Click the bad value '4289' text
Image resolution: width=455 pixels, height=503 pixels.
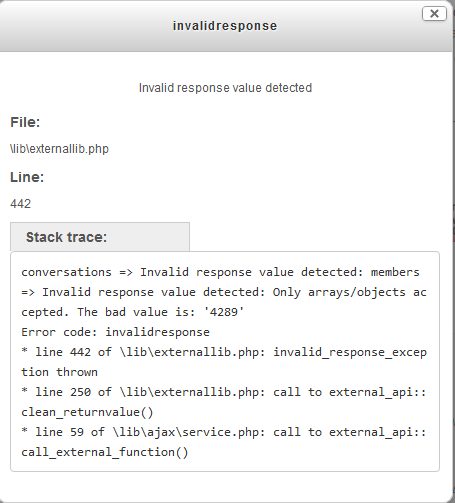click(x=224, y=312)
